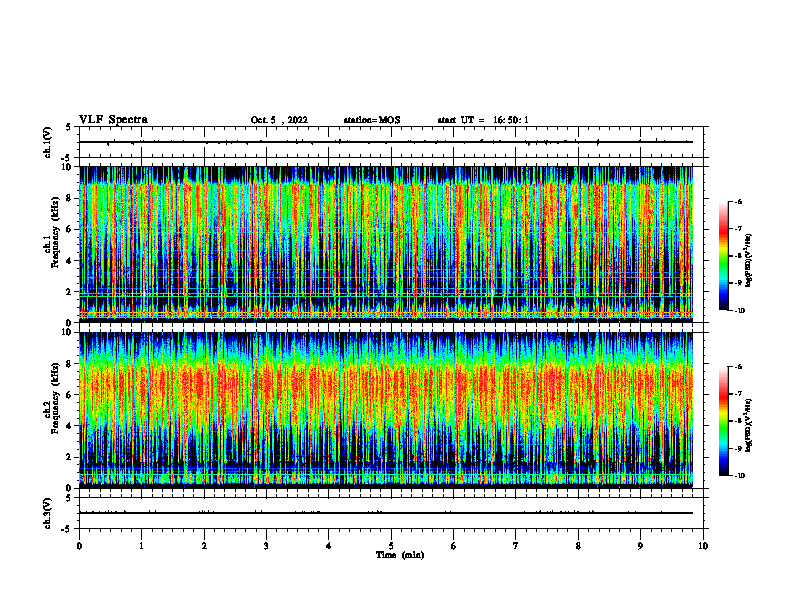Click the "10" tick on the time axis

(703, 546)
